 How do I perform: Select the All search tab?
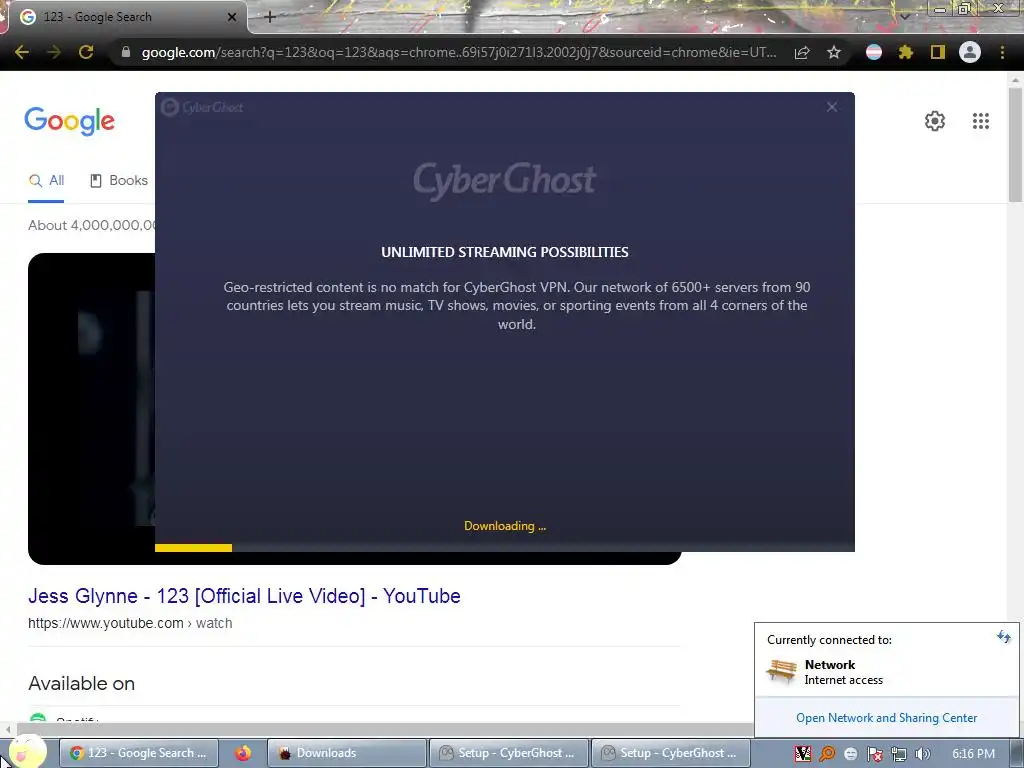click(46, 181)
